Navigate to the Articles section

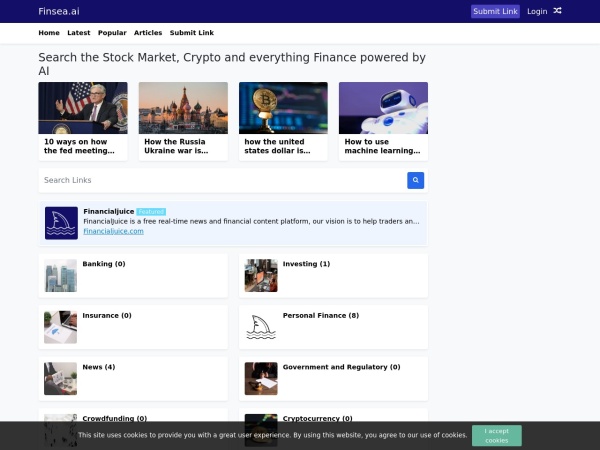[x=148, y=33]
